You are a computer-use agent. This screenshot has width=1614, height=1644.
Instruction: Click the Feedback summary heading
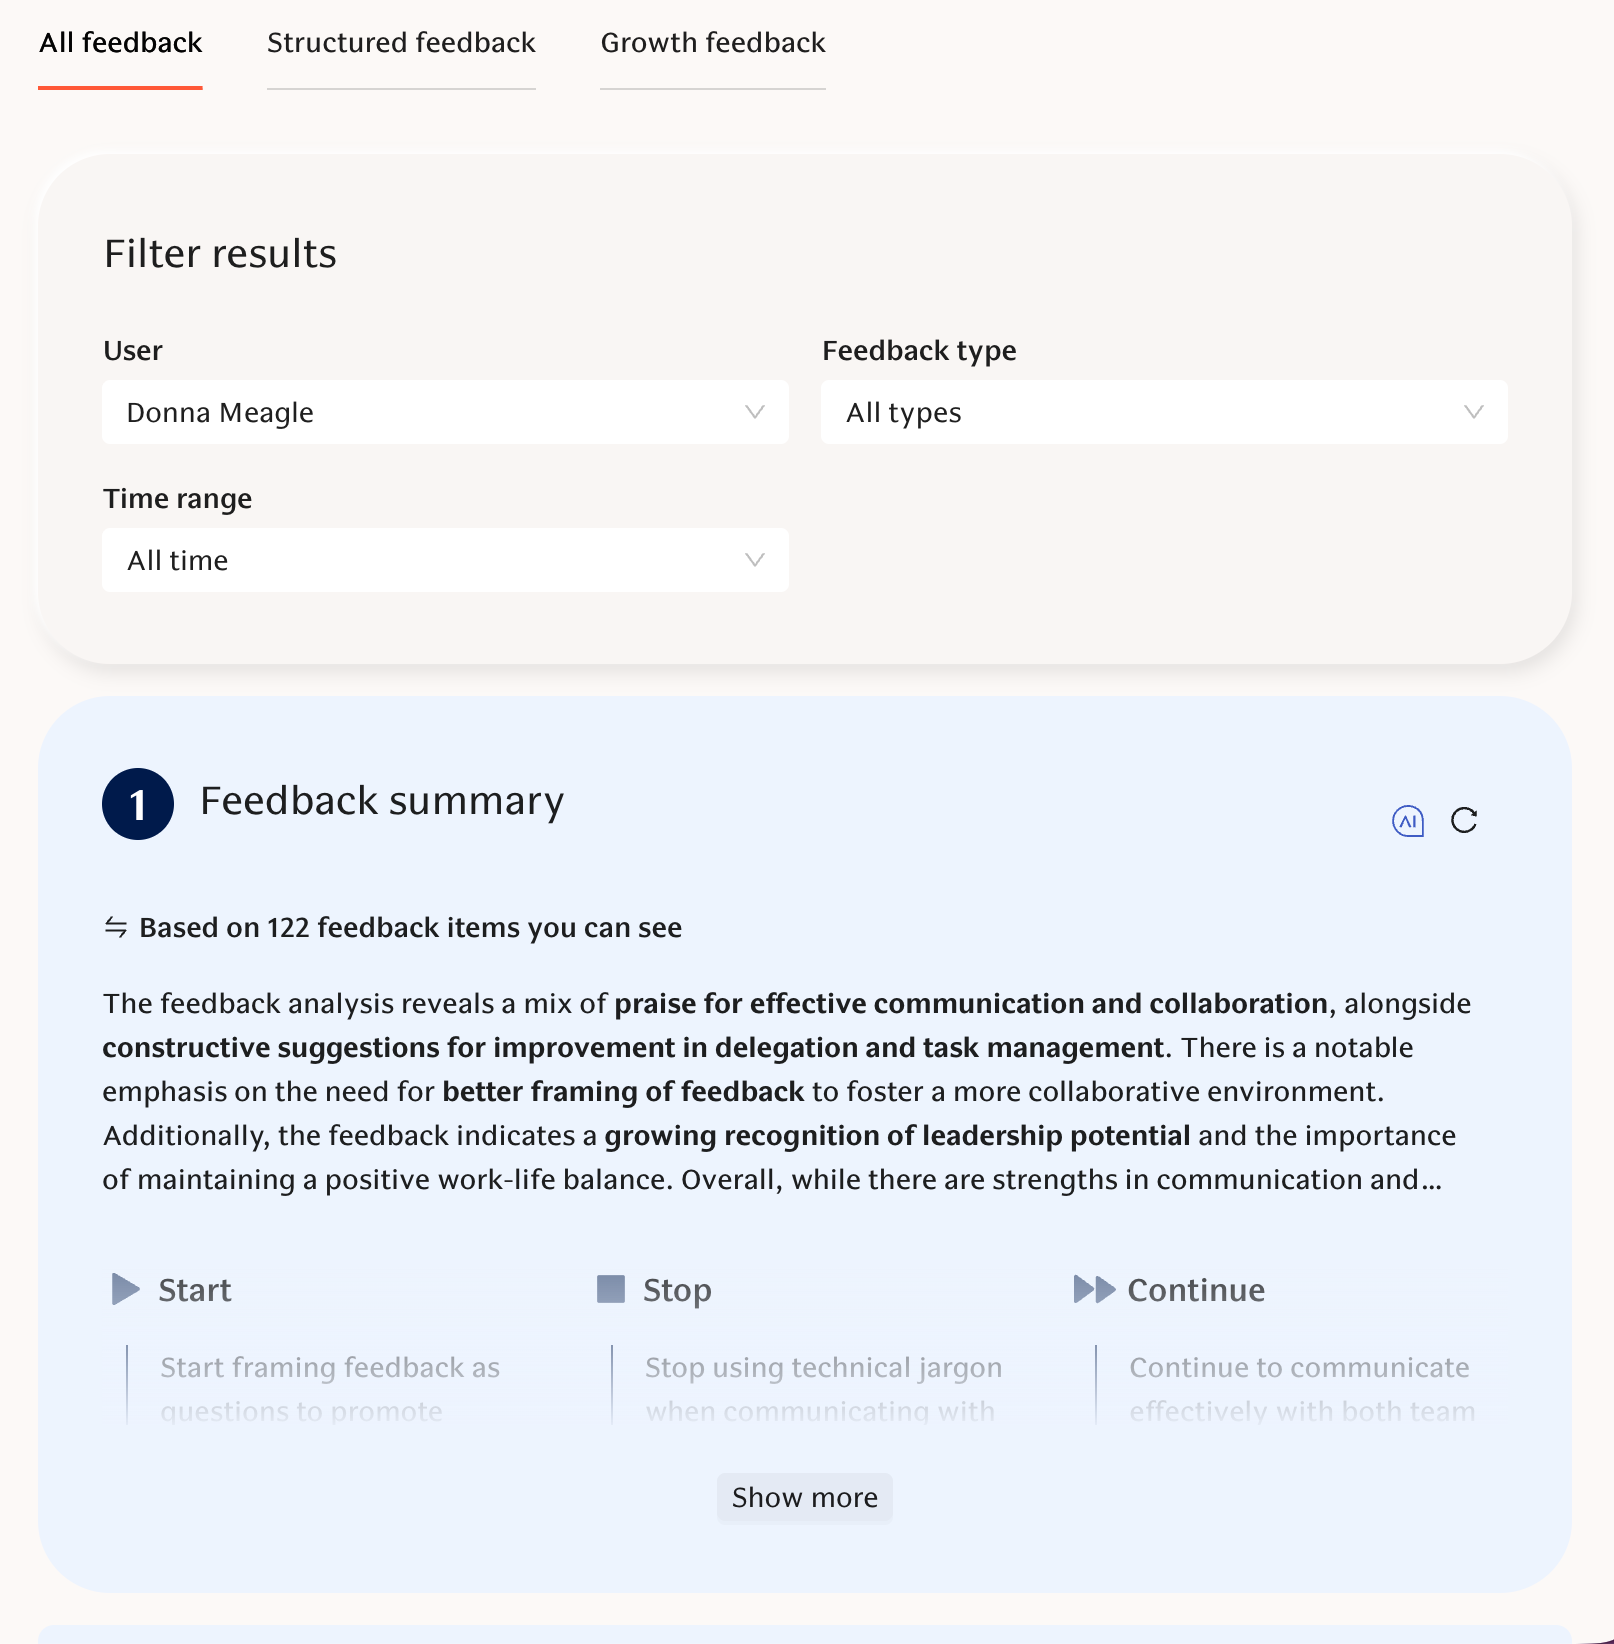[382, 801]
